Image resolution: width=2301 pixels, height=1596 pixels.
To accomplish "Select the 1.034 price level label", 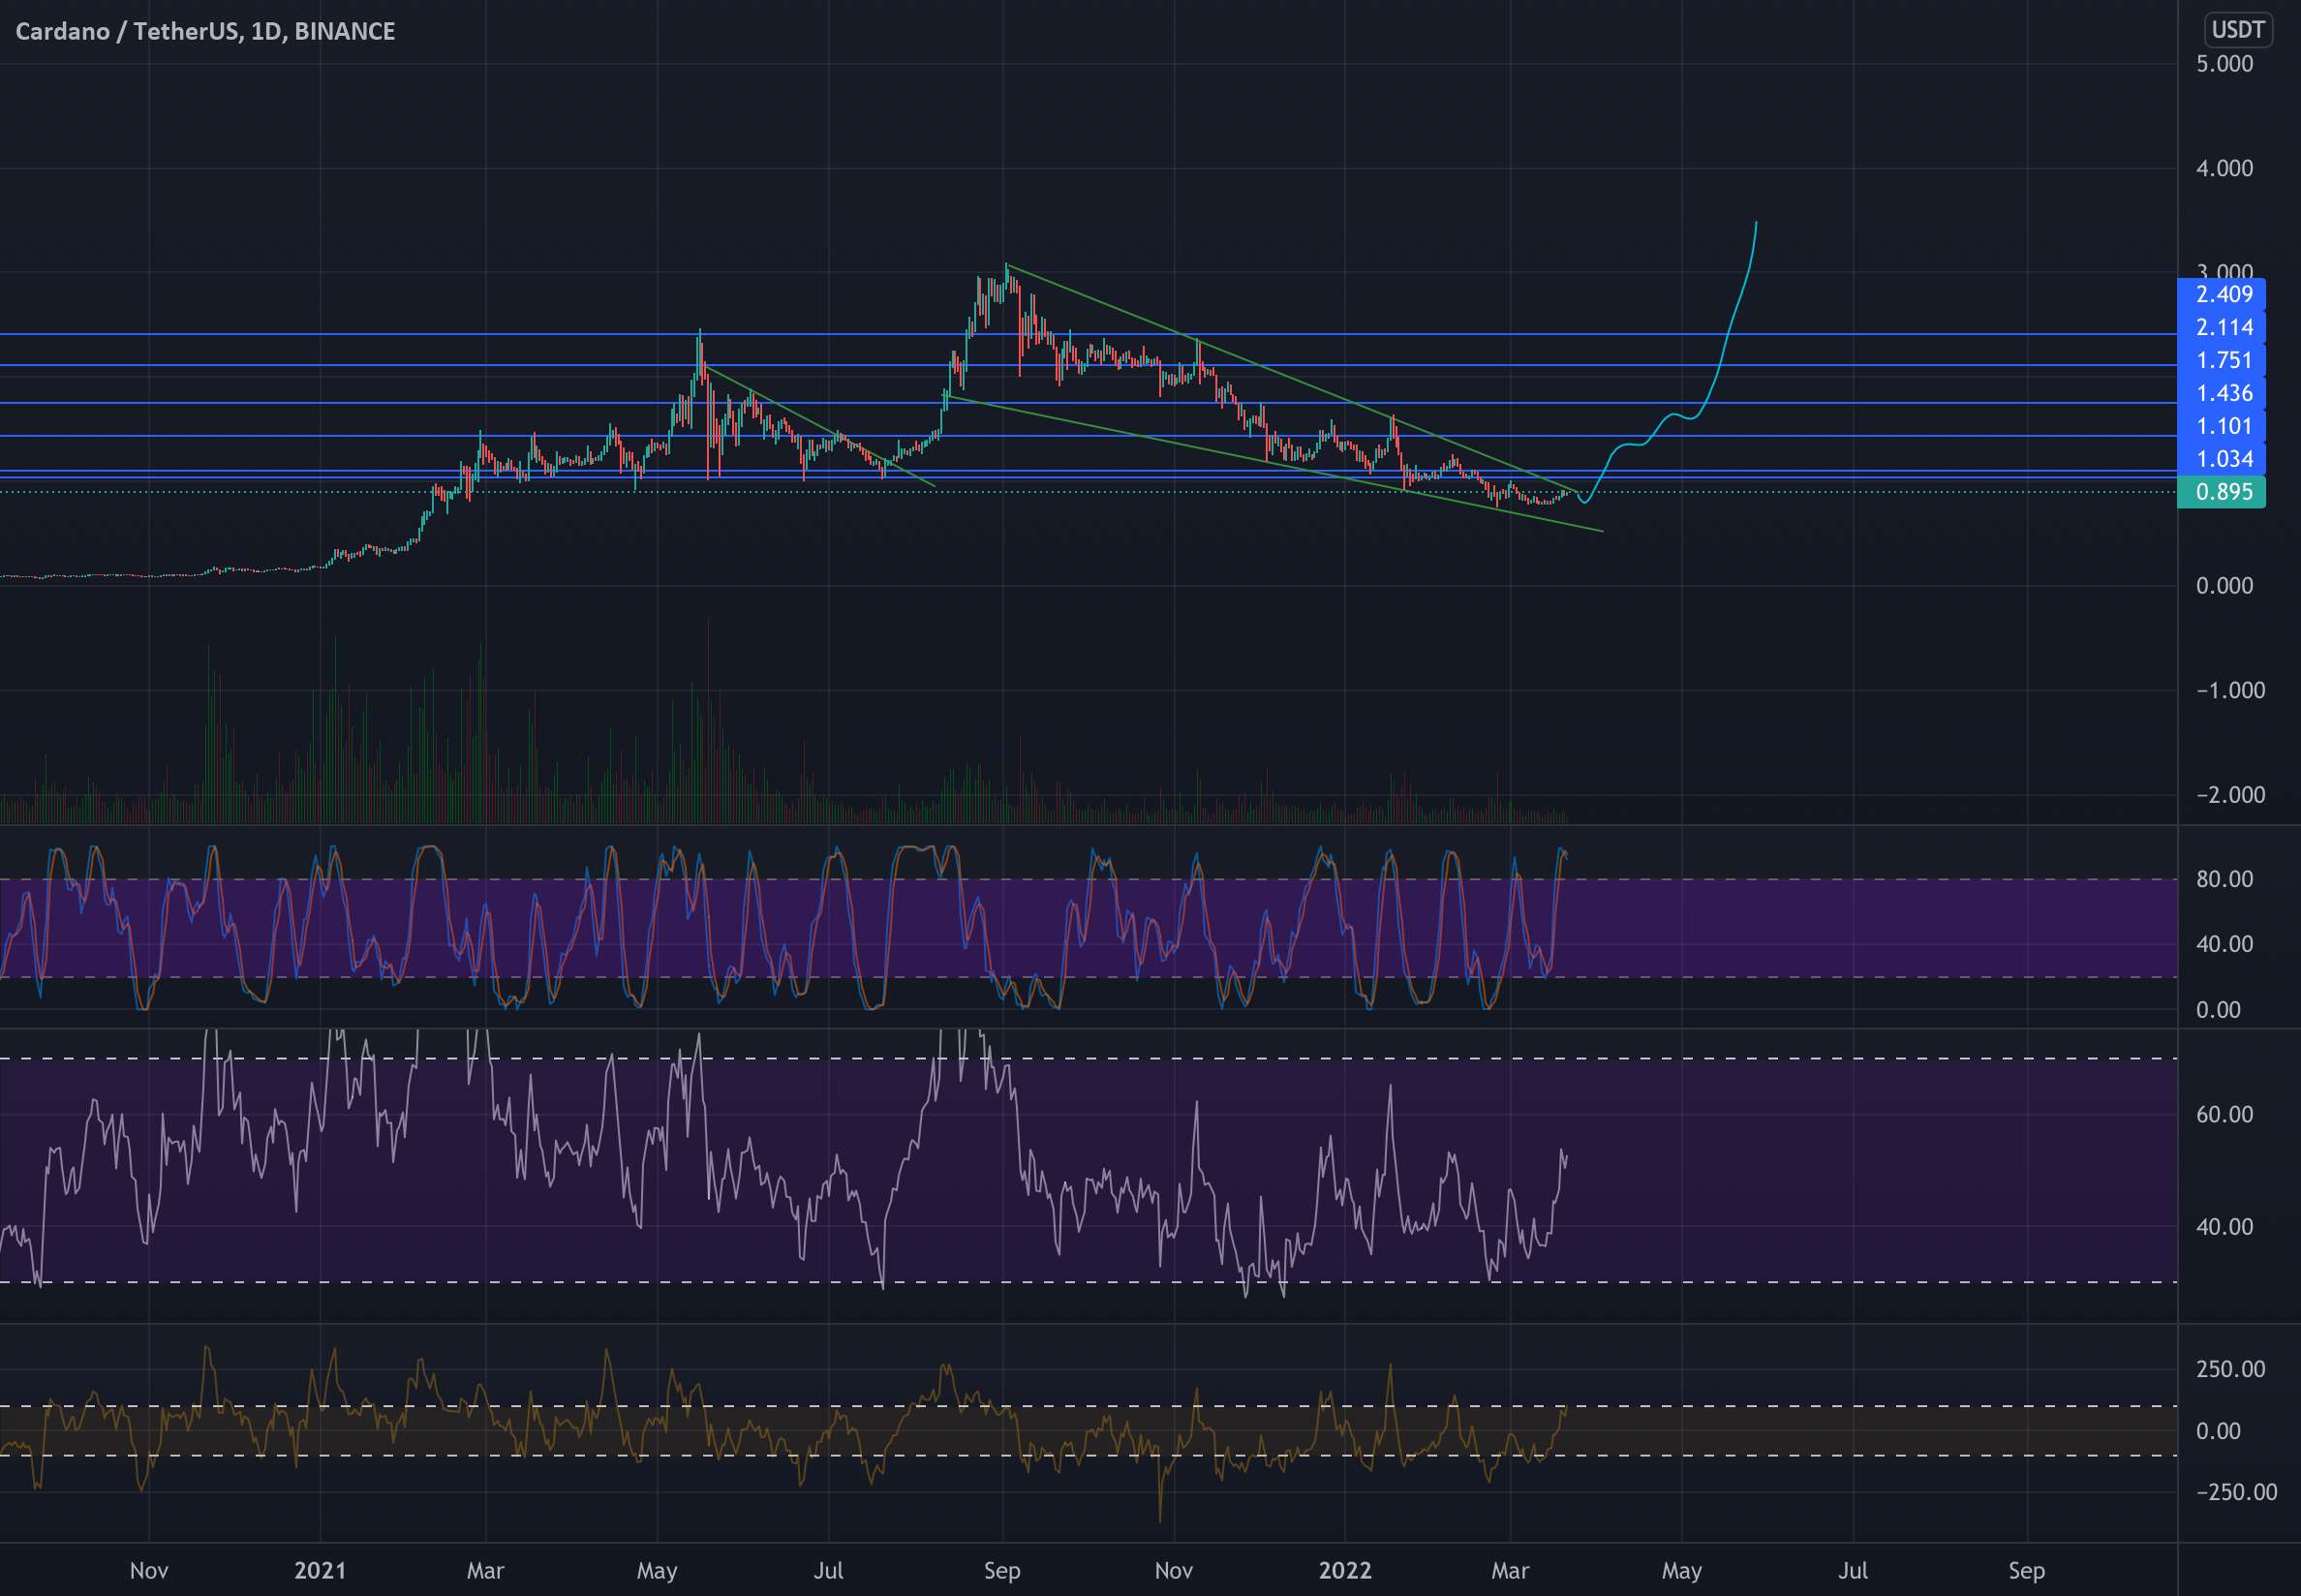I will tap(2222, 459).
